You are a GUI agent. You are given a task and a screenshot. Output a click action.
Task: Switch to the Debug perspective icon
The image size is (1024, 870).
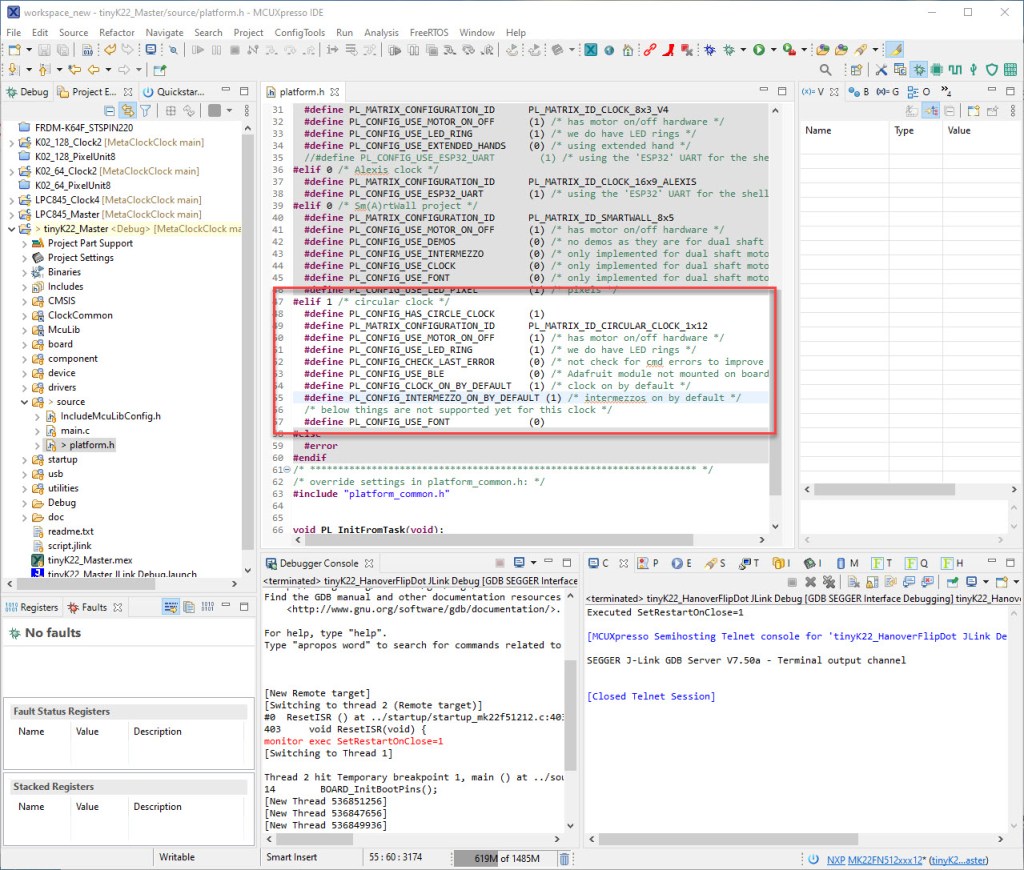click(x=918, y=70)
